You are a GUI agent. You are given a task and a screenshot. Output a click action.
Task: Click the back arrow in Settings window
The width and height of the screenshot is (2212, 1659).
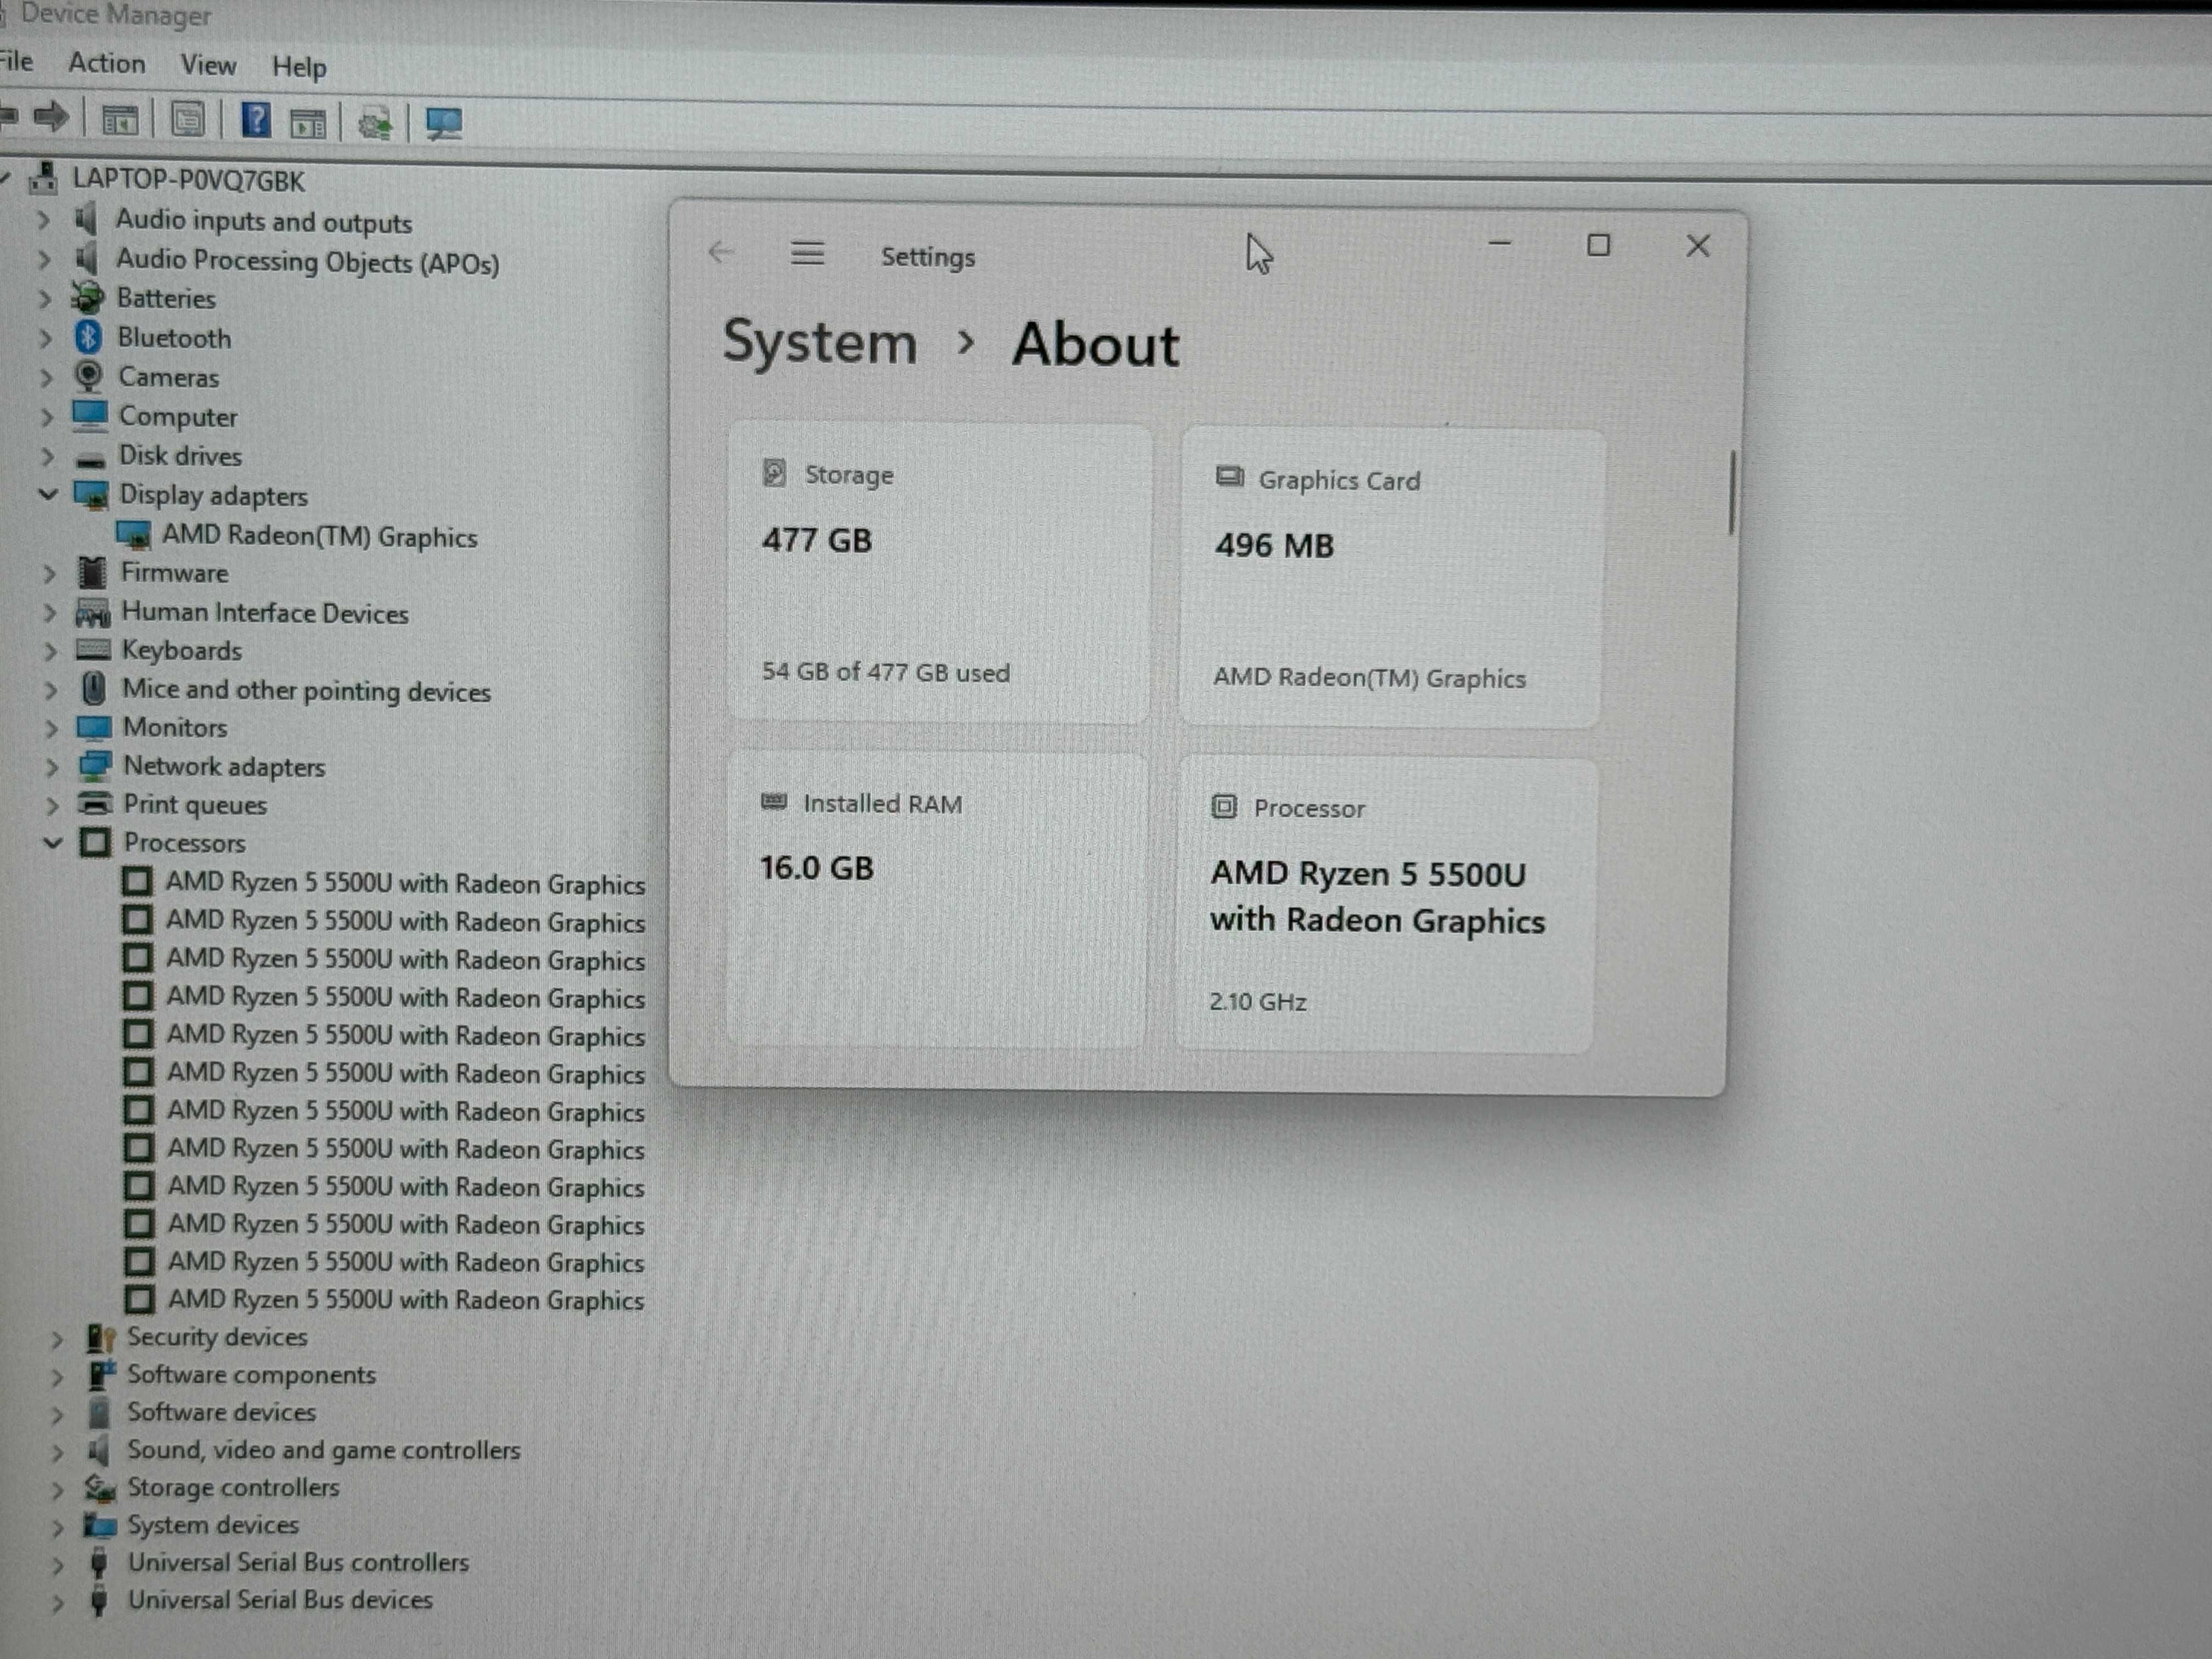click(x=721, y=252)
